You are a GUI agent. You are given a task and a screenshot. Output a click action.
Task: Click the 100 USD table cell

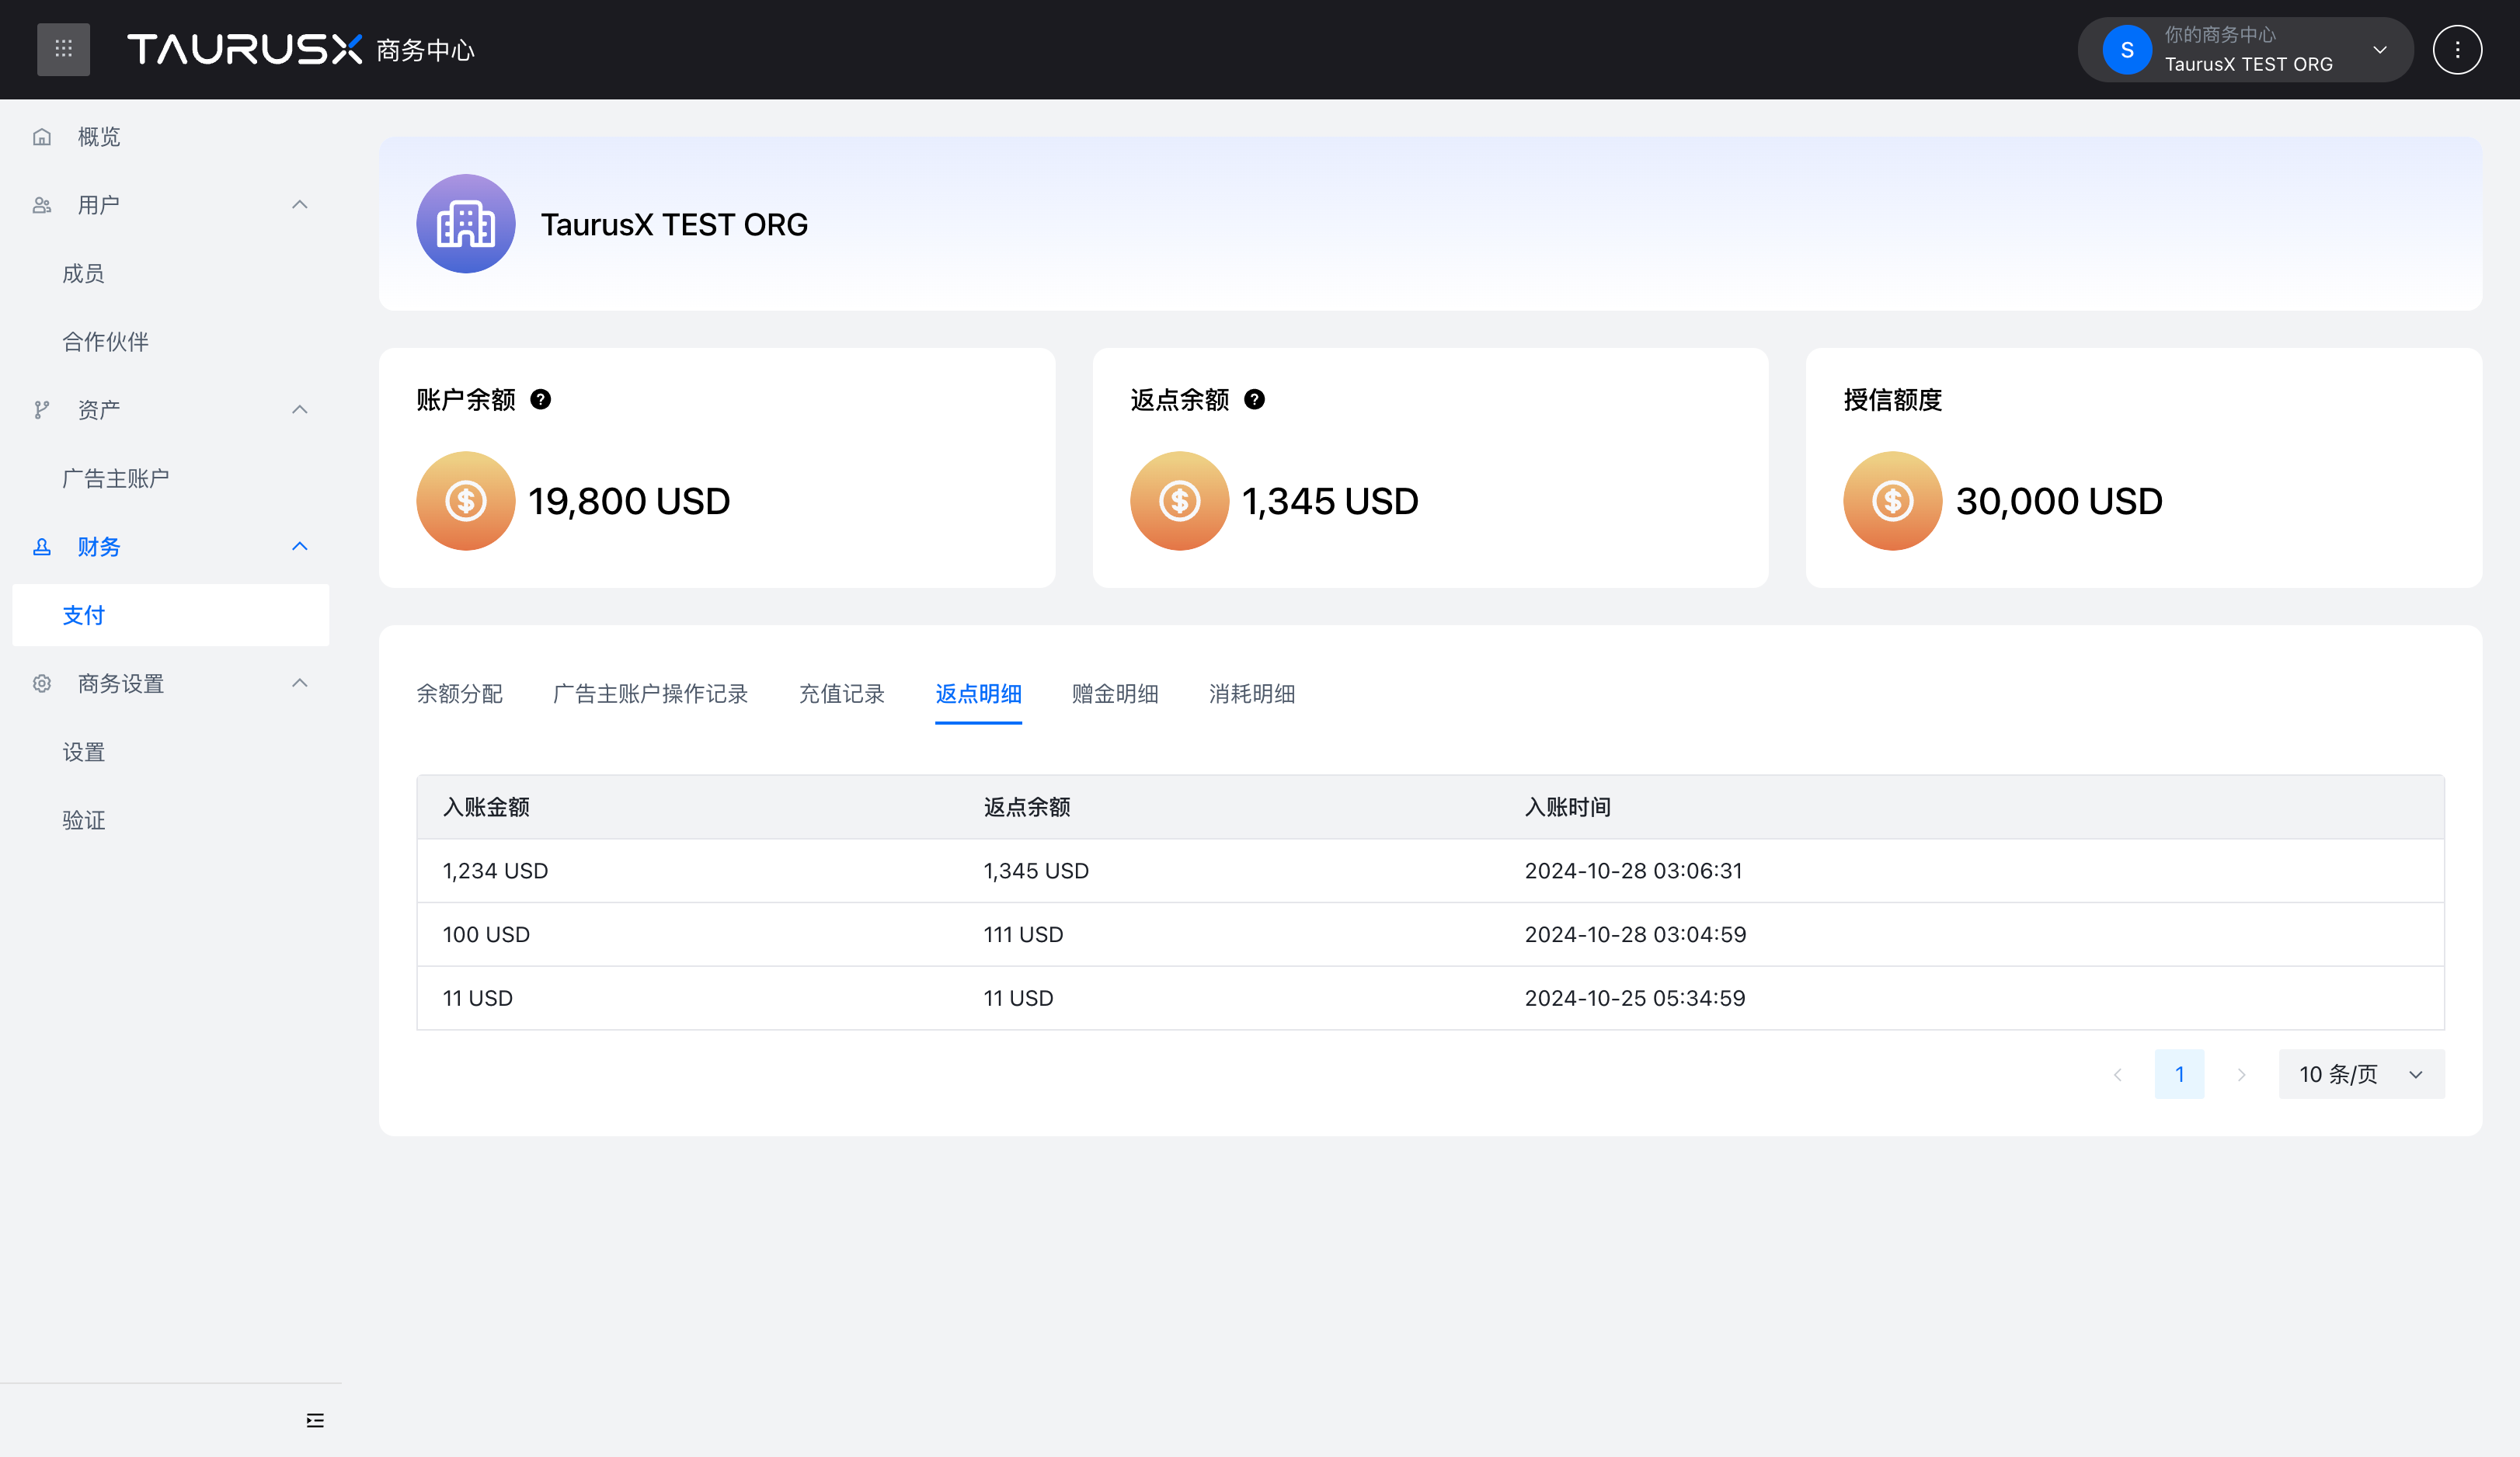click(486, 935)
